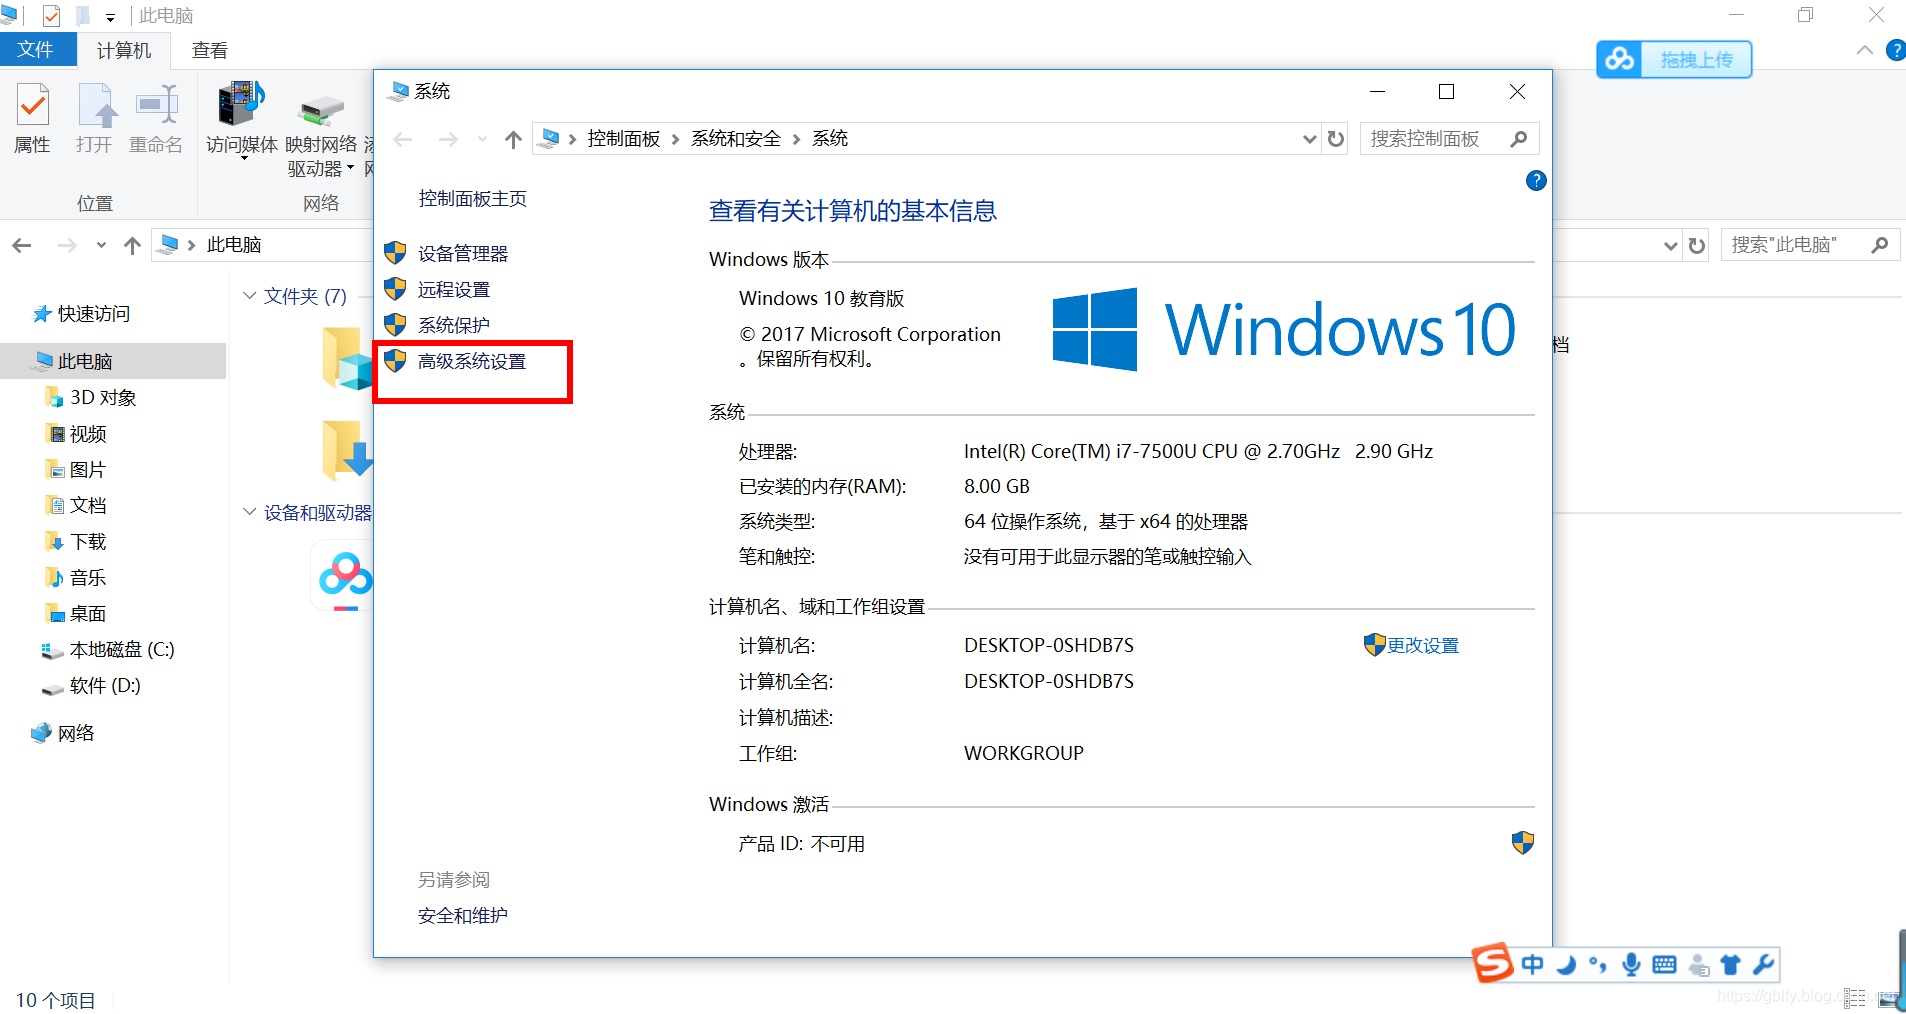
Task: Open Baidu Netdisk icon under devices
Action: [x=344, y=578]
